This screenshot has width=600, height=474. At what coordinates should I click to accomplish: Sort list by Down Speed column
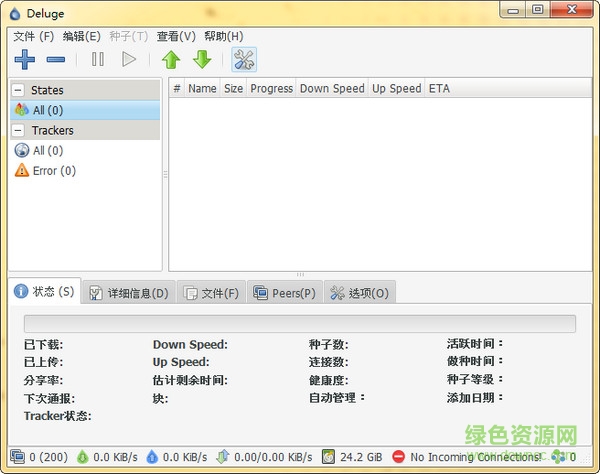332,88
